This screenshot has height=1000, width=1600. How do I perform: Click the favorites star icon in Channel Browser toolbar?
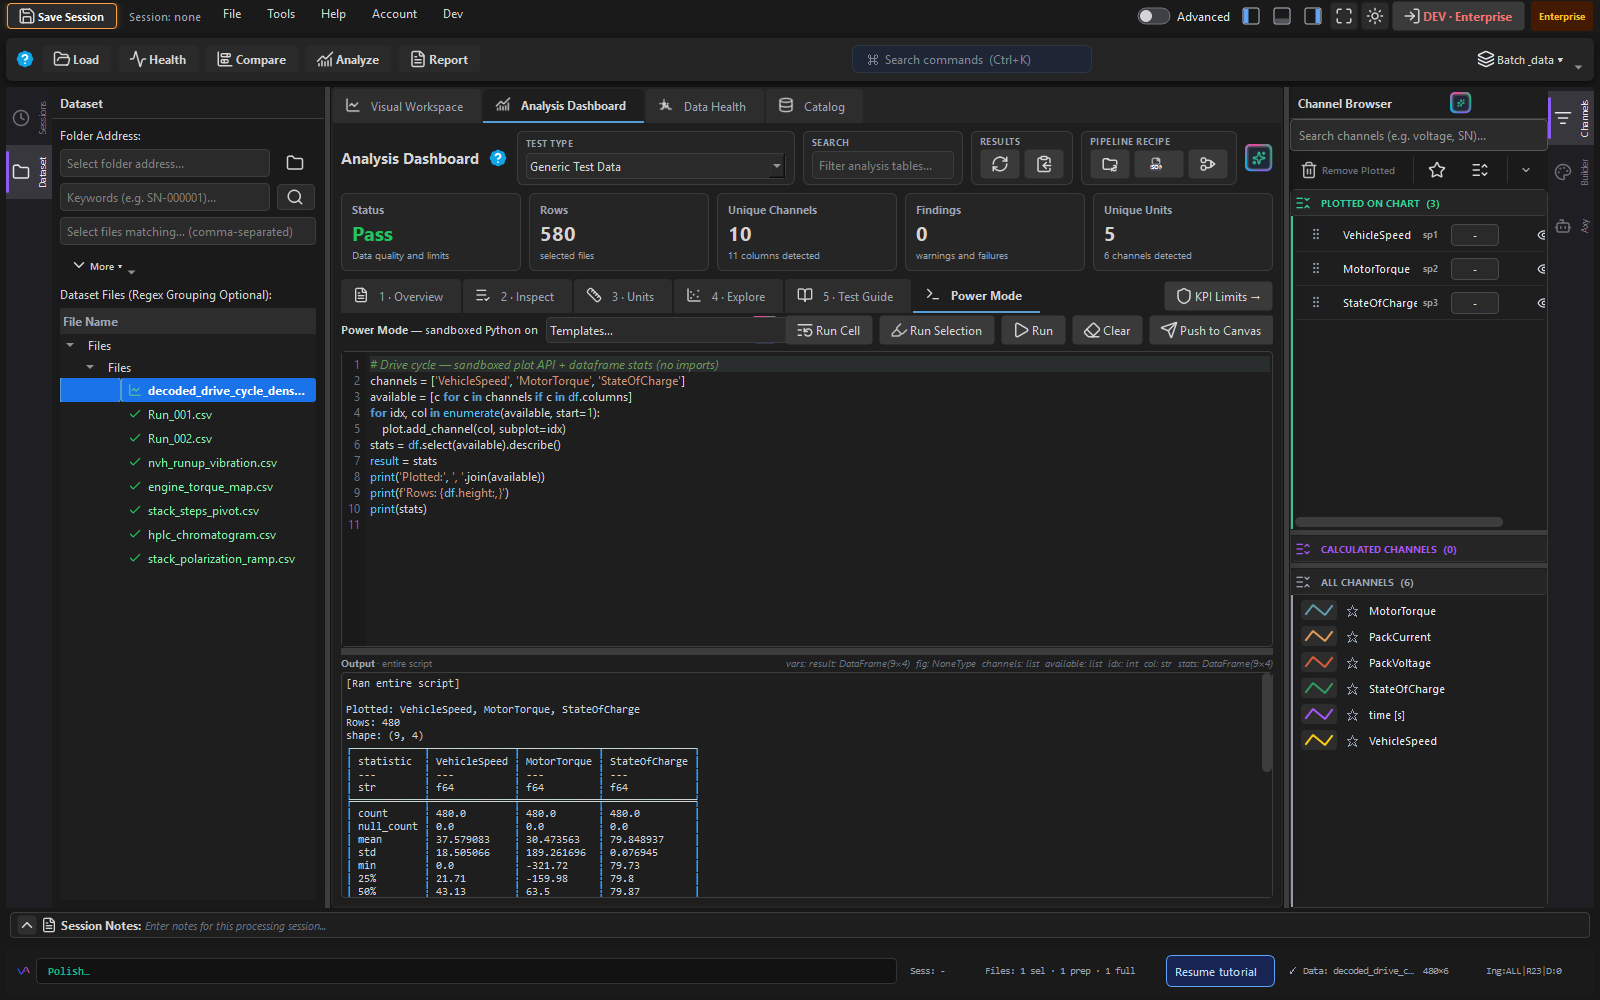(1437, 170)
